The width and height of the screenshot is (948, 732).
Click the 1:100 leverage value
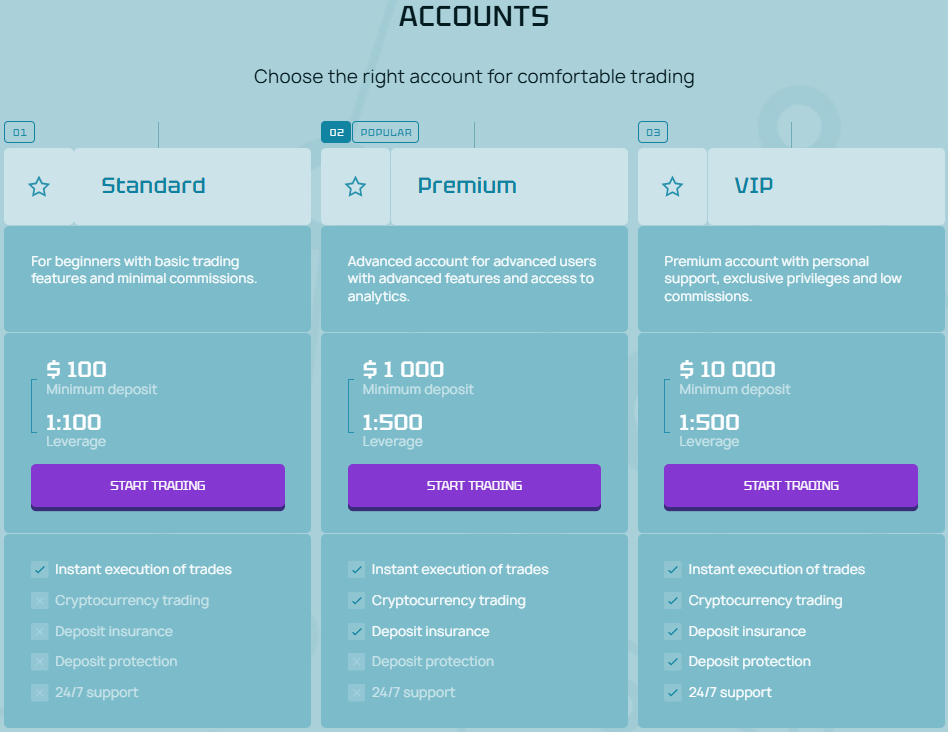74,422
